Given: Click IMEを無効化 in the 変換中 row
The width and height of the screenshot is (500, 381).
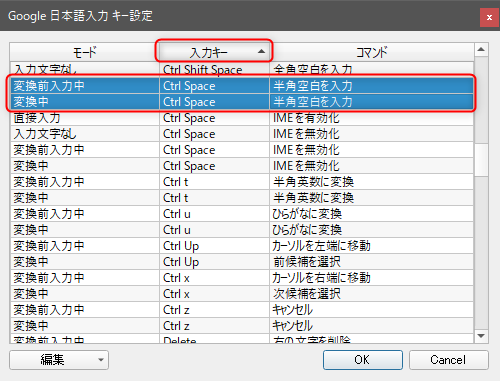Looking at the screenshot, I should pos(371,166).
